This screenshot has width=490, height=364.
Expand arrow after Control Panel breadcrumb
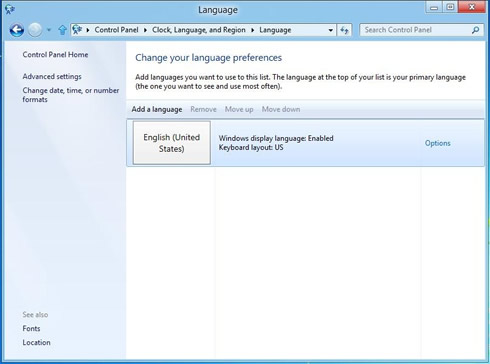point(145,30)
